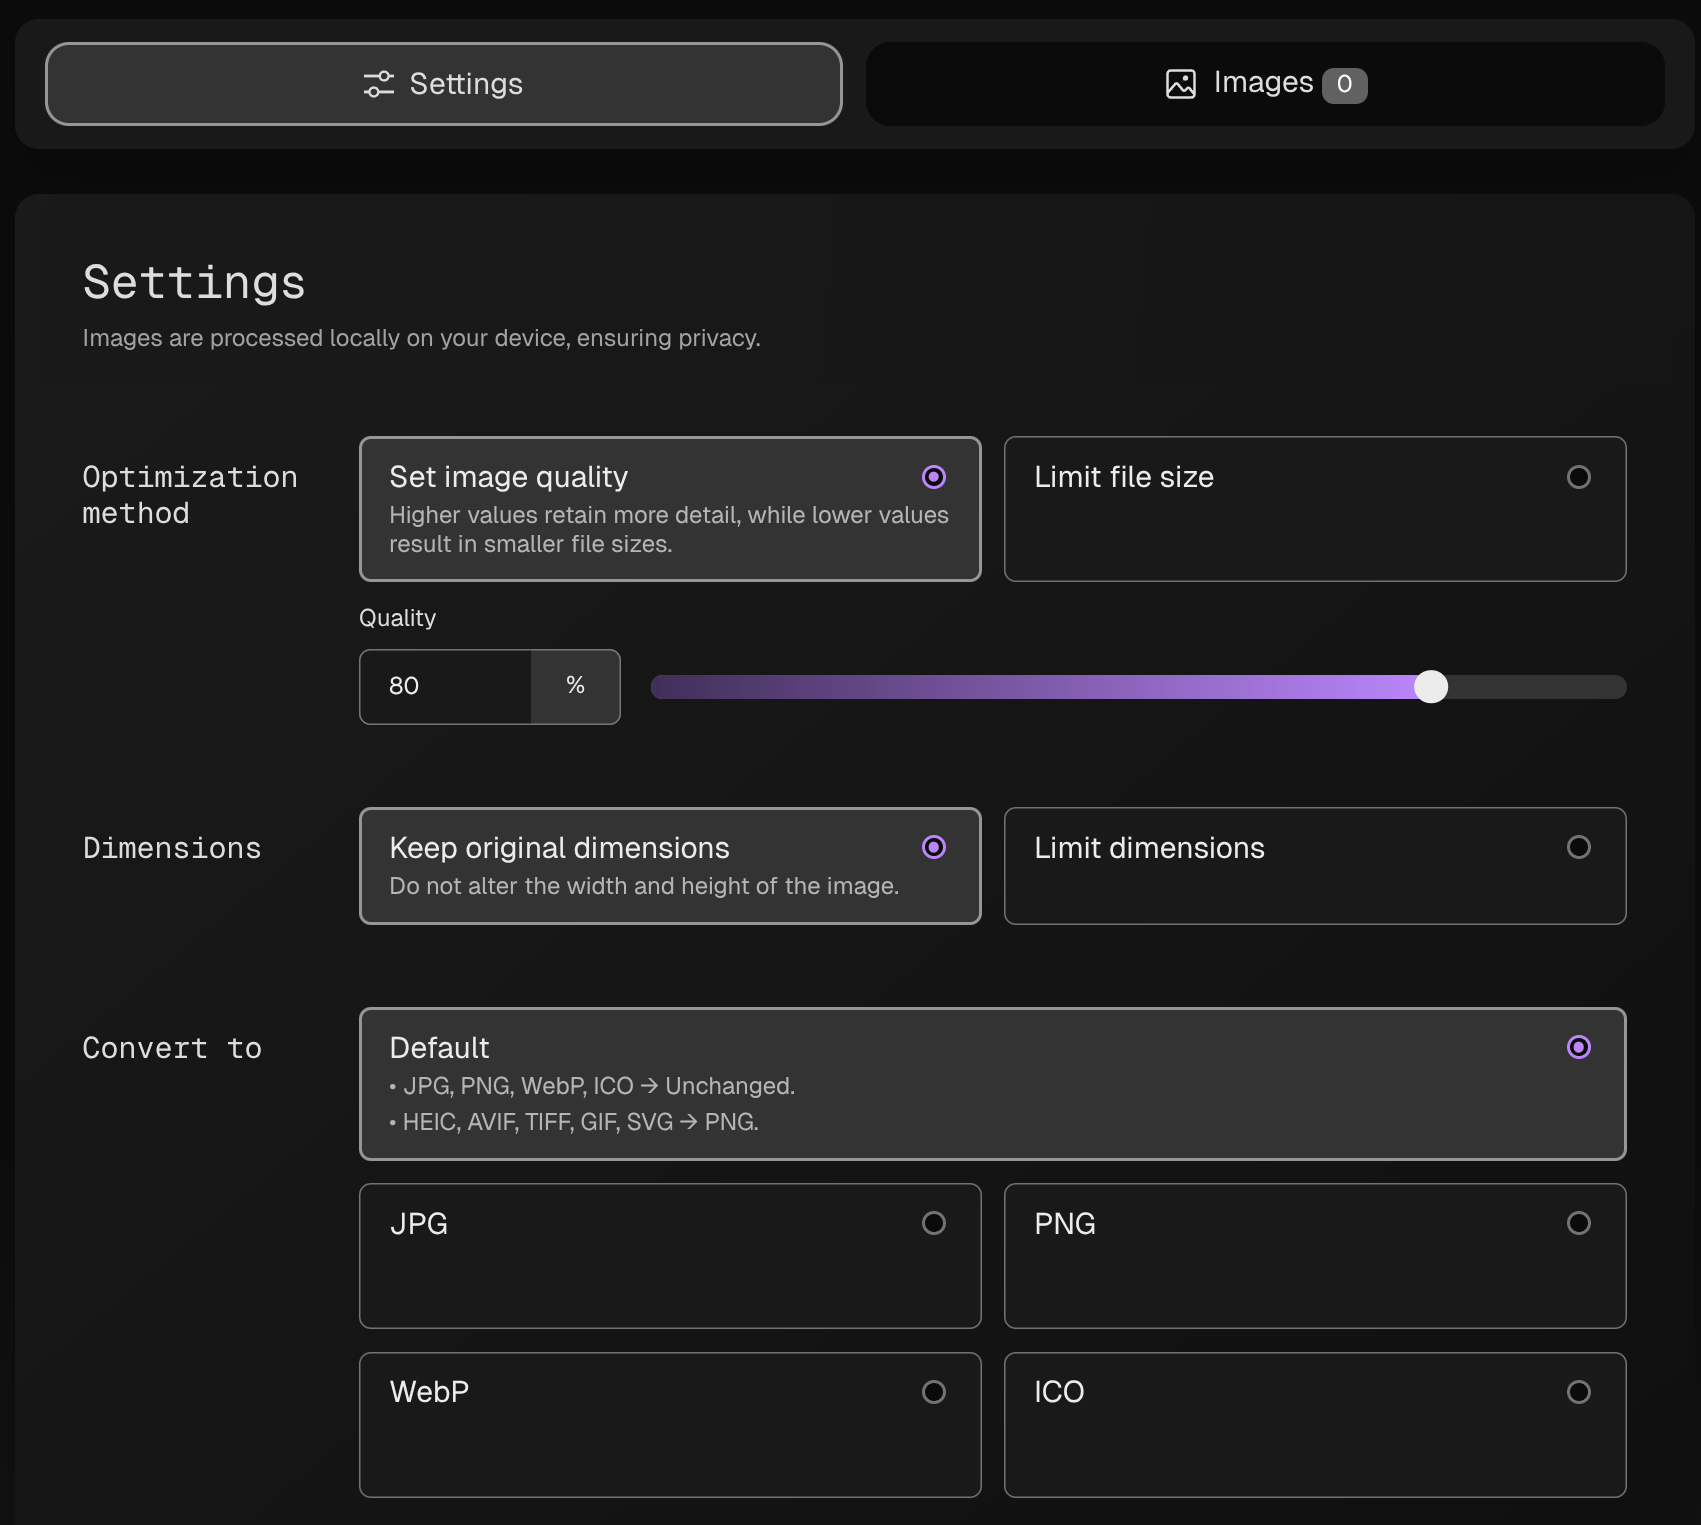Choose the Limit file size option
The height and width of the screenshot is (1525, 1701).
point(1578,477)
